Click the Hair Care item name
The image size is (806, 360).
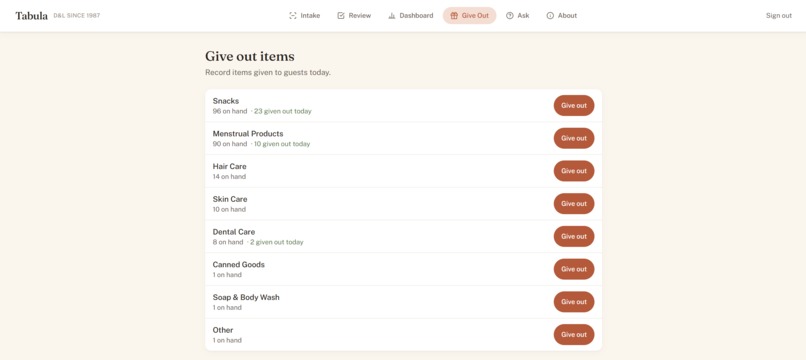point(229,166)
